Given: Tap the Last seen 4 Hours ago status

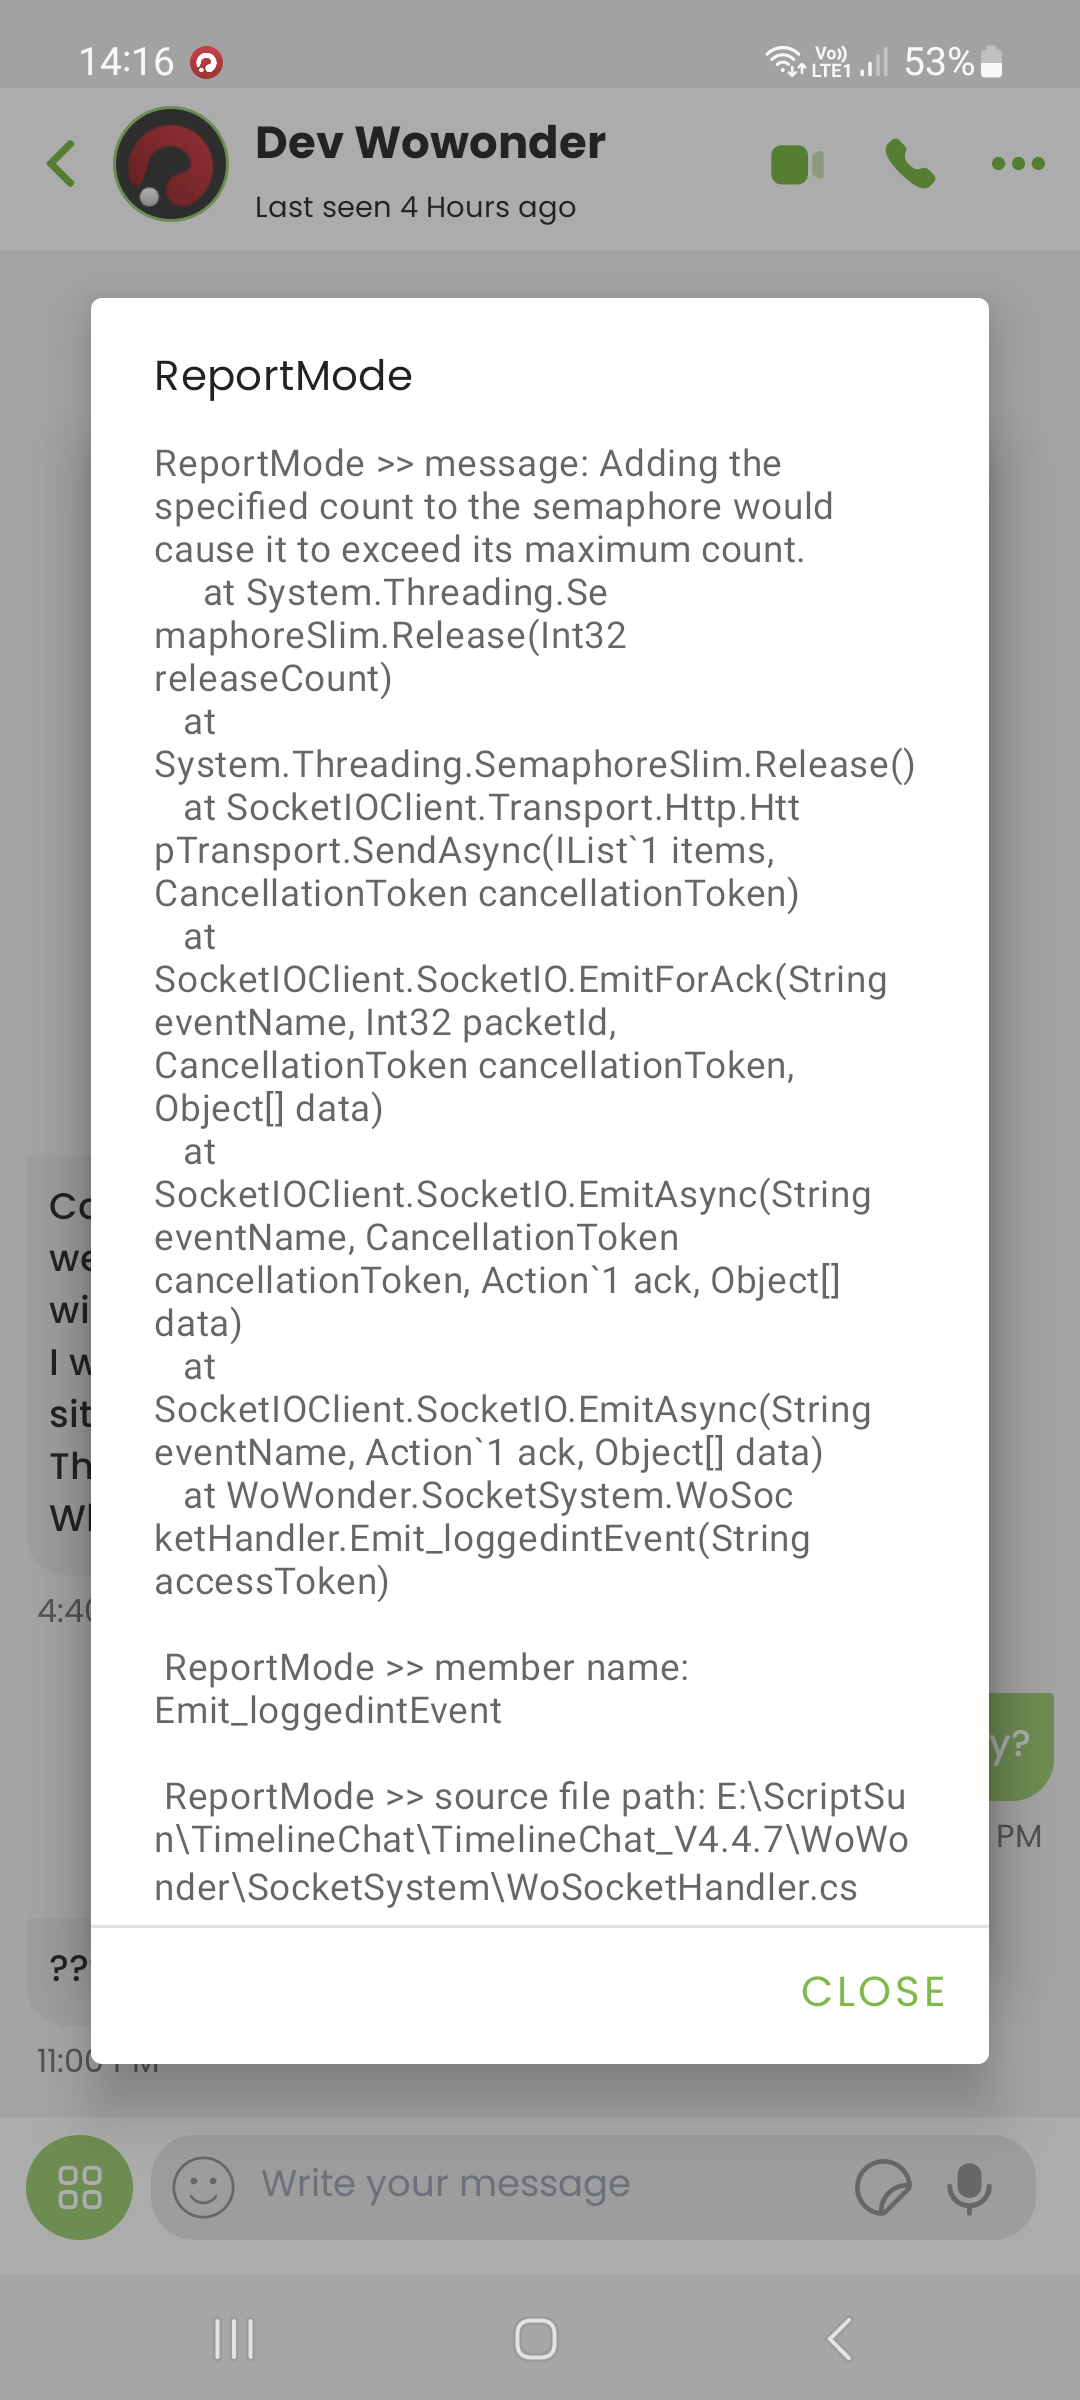Looking at the screenshot, I should [415, 207].
